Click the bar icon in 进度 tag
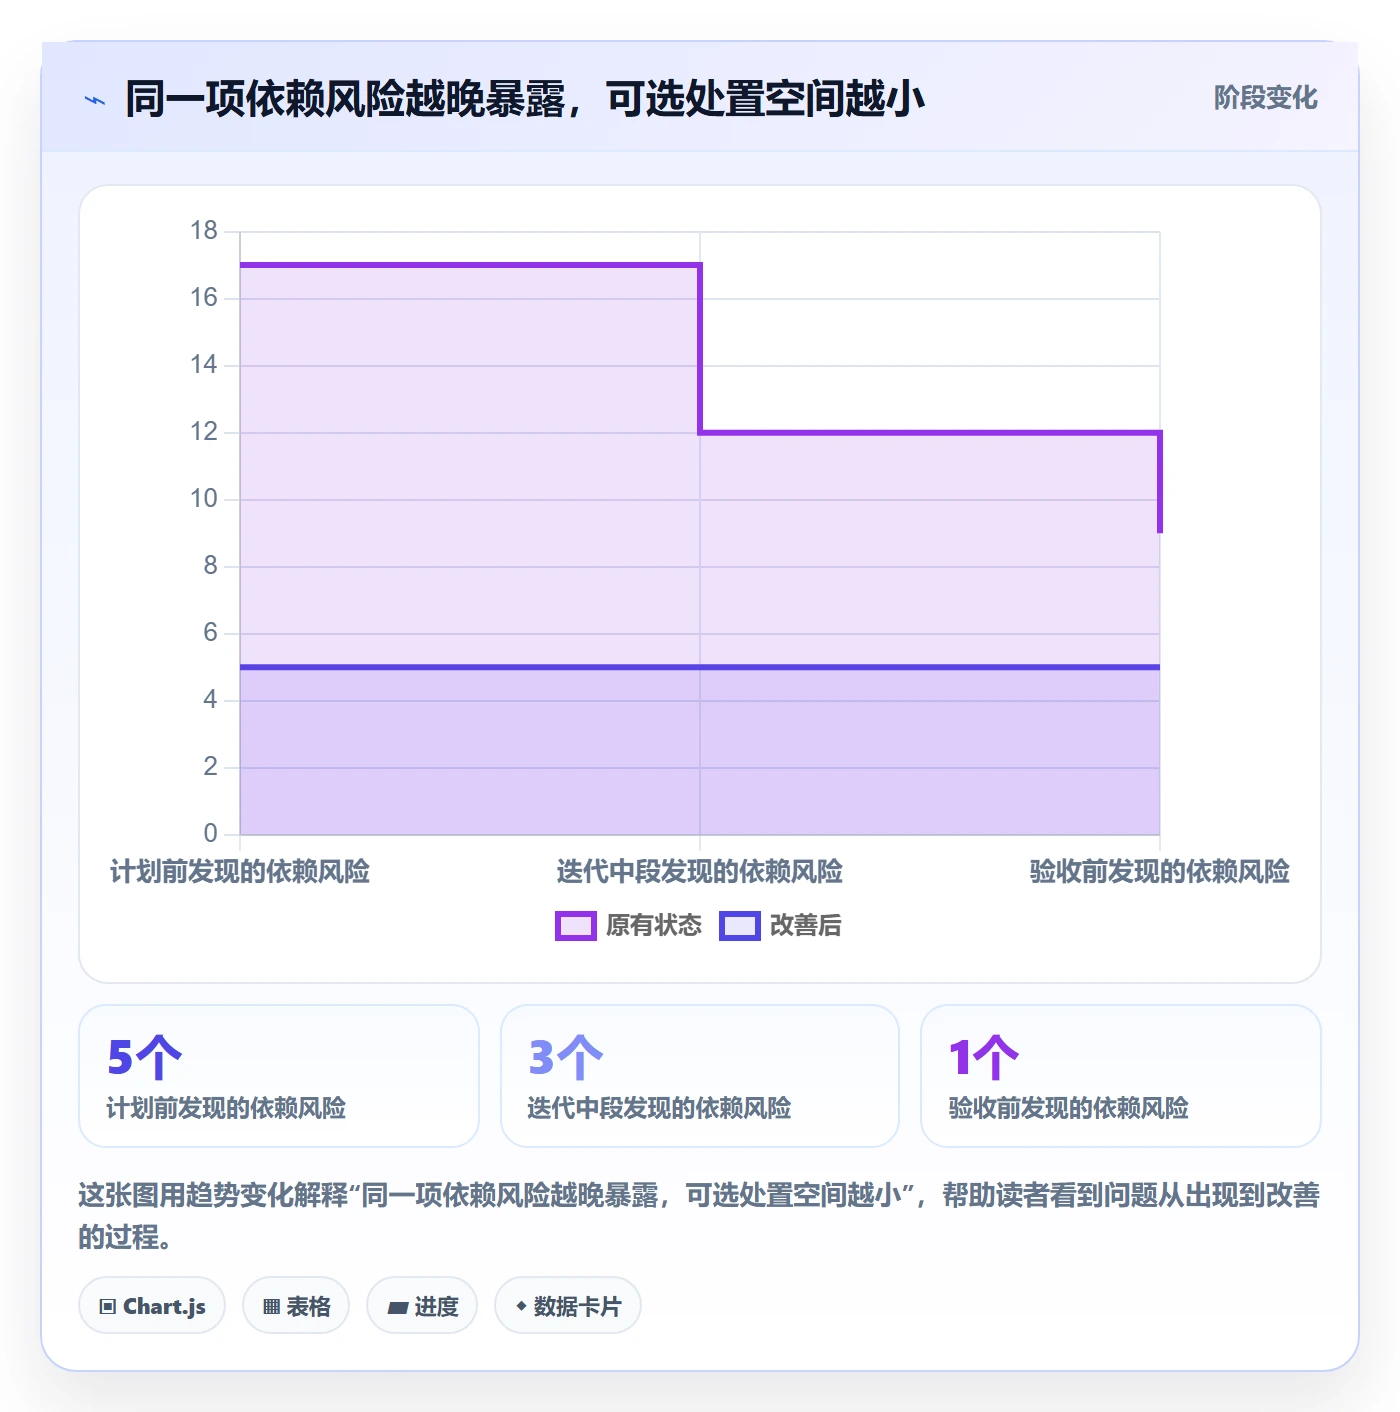The image size is (1400, 1412). 398,1307
